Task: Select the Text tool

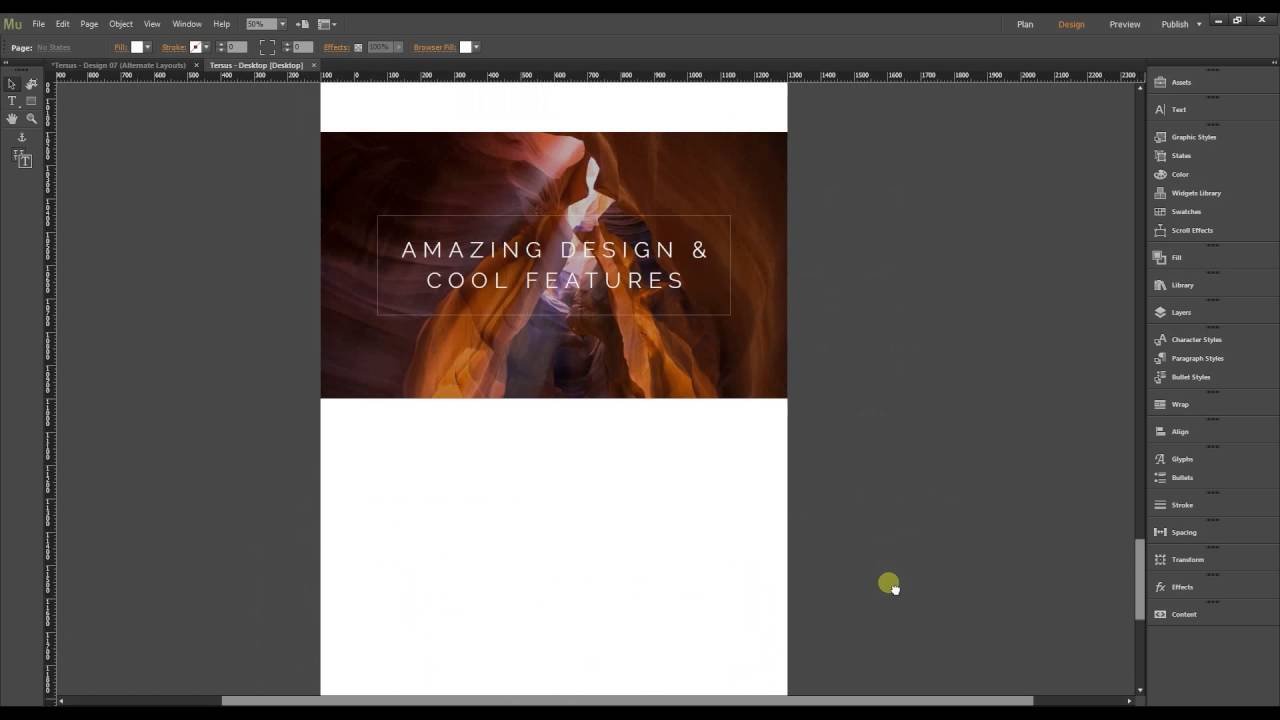Action: 12,101
